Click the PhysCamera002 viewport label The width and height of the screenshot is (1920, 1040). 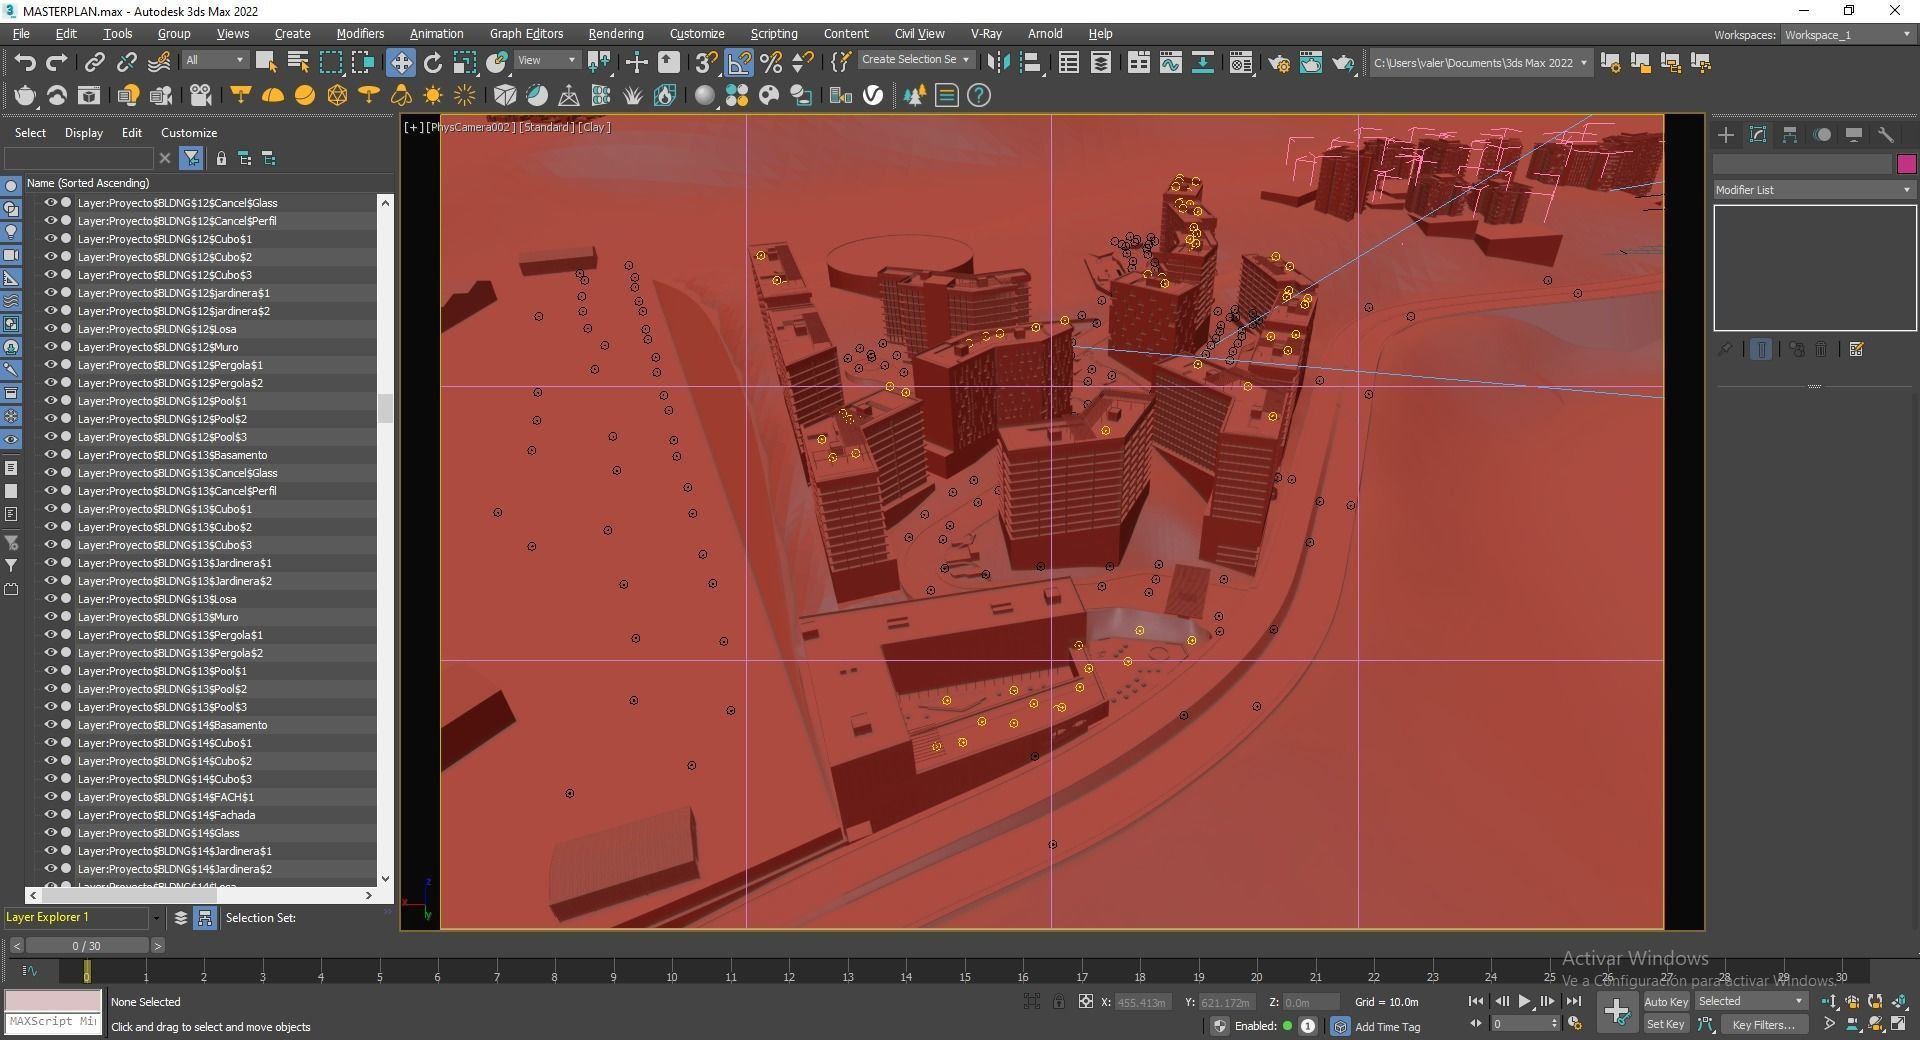(473, 127)
